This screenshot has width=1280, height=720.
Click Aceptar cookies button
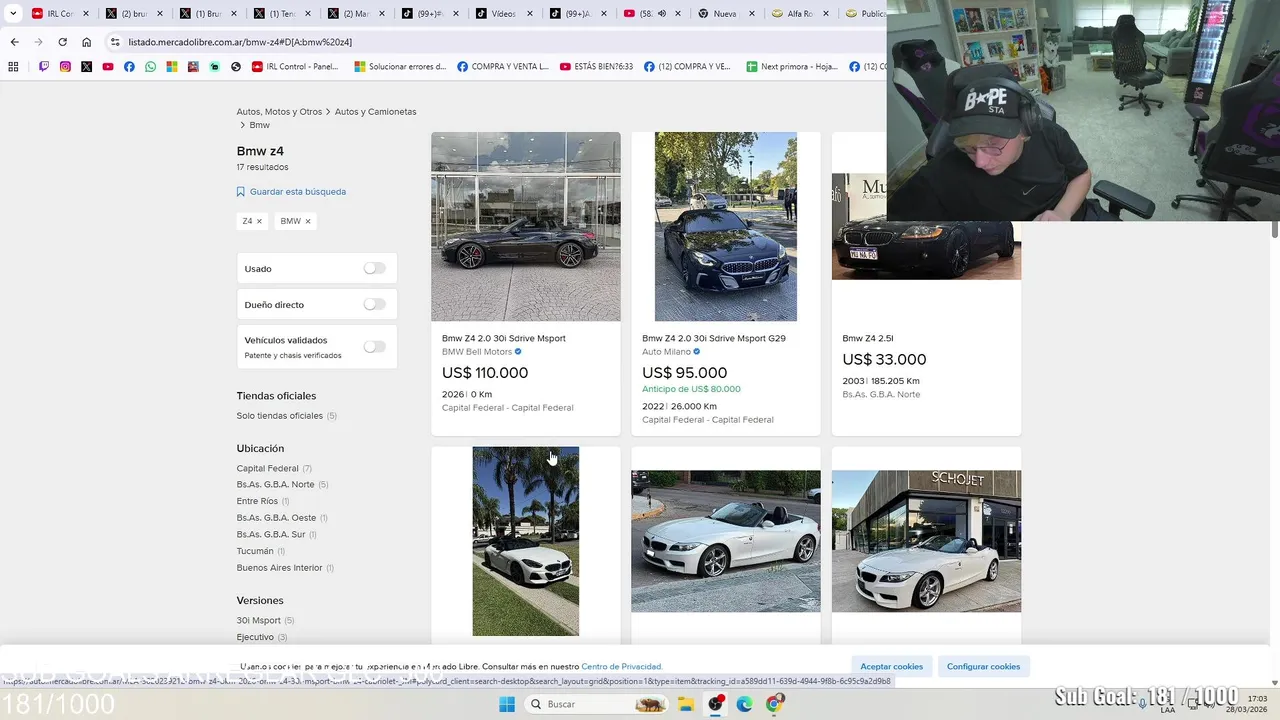point(891,666)
